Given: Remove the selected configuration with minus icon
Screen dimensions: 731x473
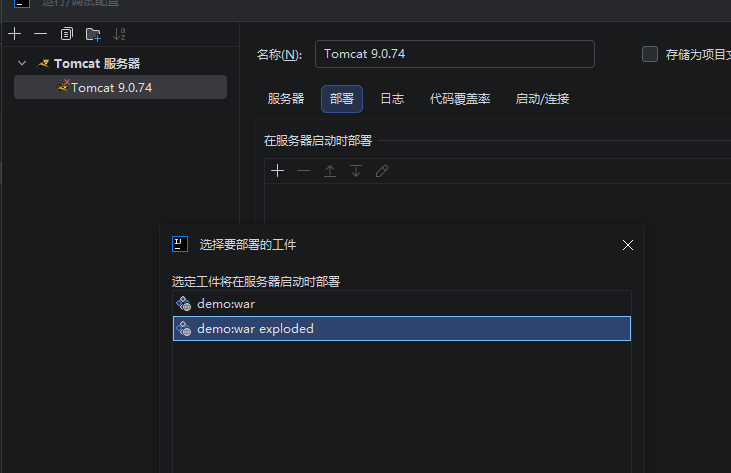Looking at the screenshot, I should (41, 34).
